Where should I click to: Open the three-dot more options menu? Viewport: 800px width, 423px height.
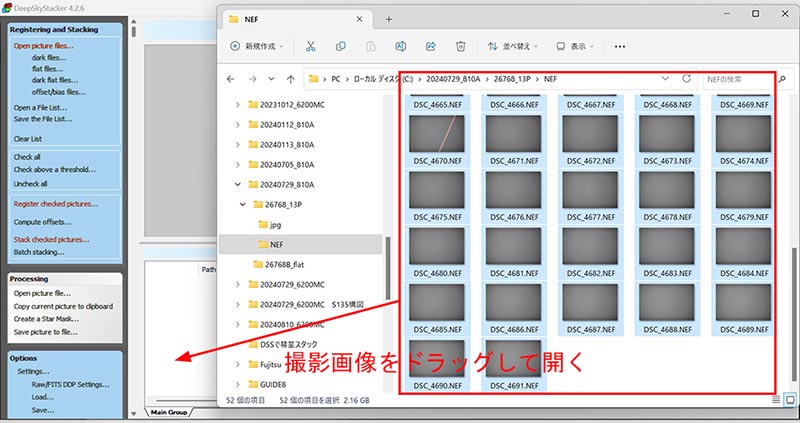point(620,46)
